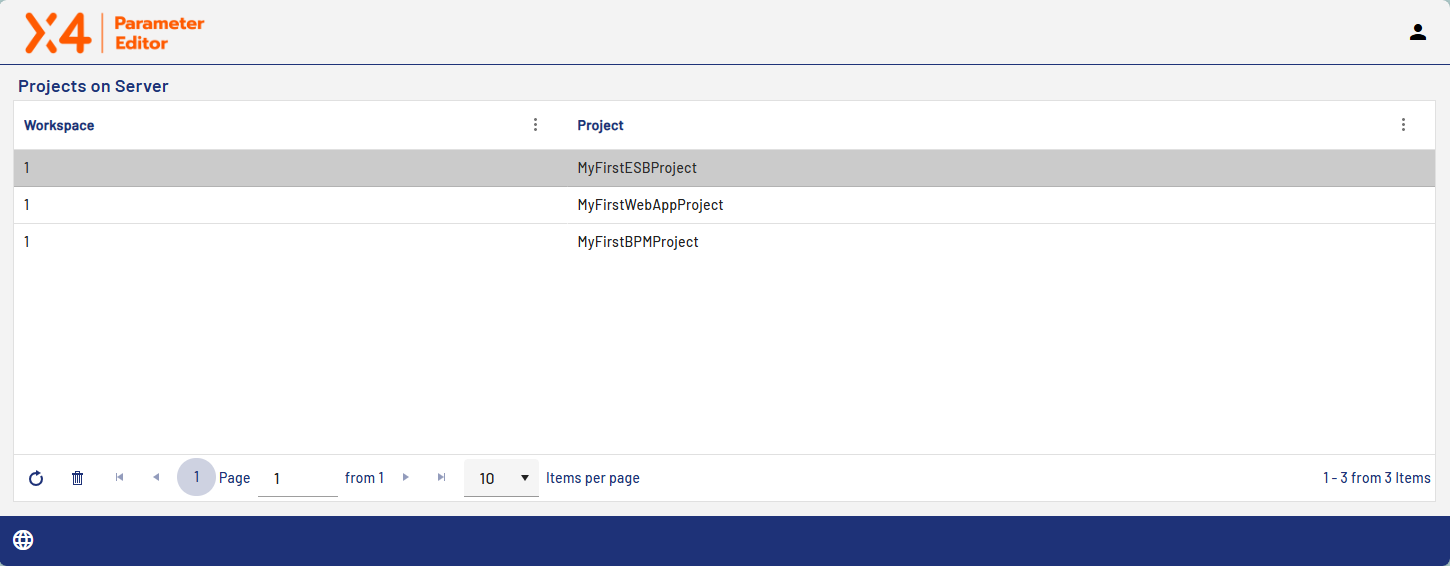Viewport: 1450px width, 566px height.
Task: Select the MyFirstBPMProject row
Action: pos(638,242)
